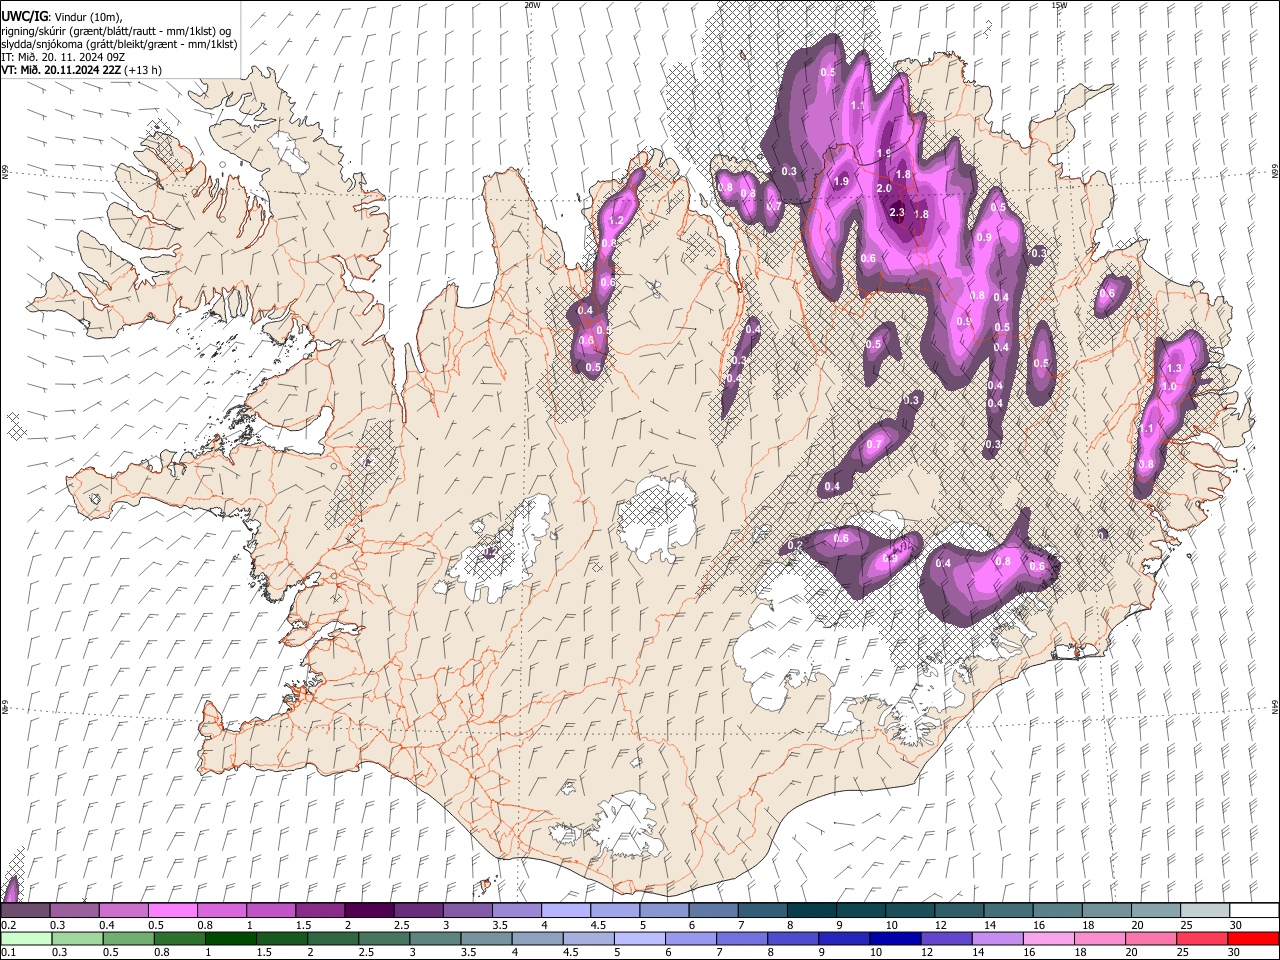Click the bright red swatch in the bottom legend
The image size is (1280, 960).
[x=1253, y=939]
